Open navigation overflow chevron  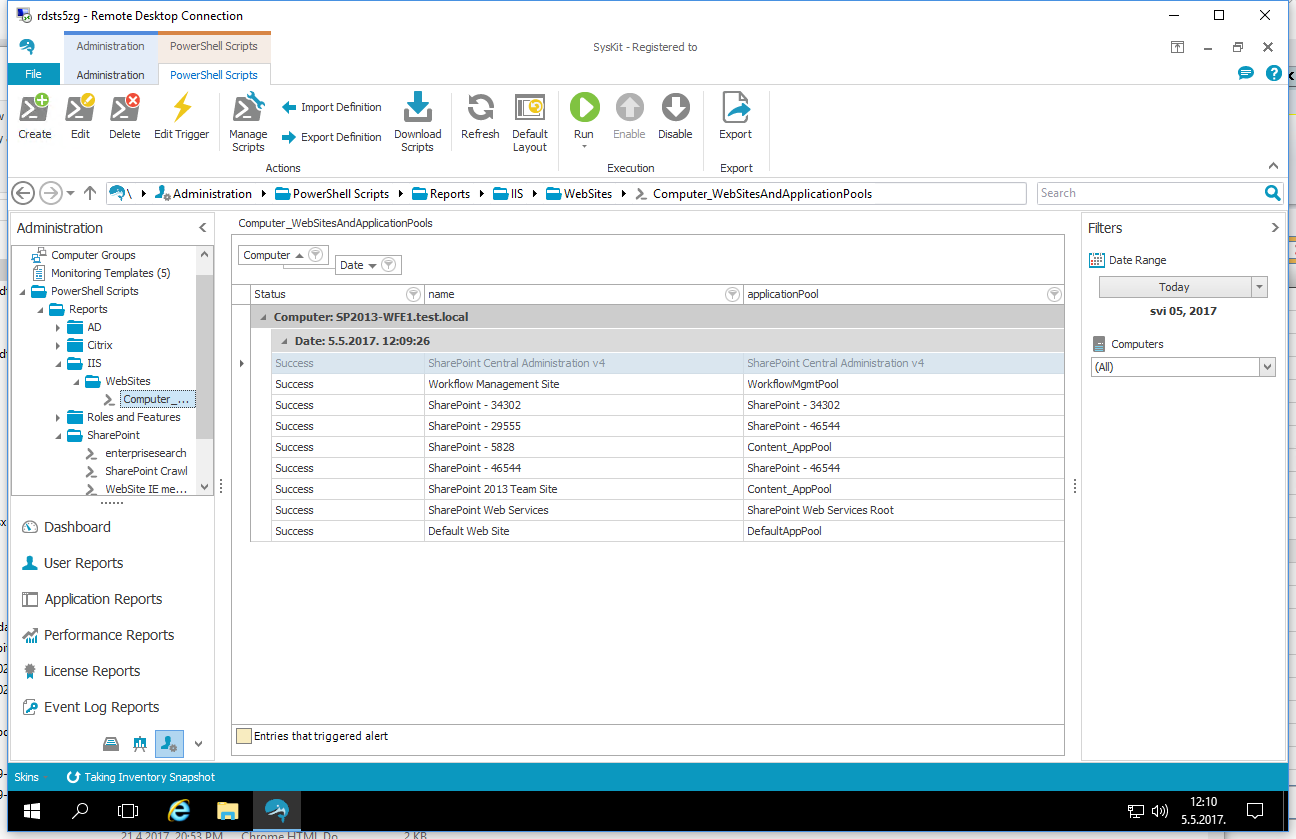198,744
